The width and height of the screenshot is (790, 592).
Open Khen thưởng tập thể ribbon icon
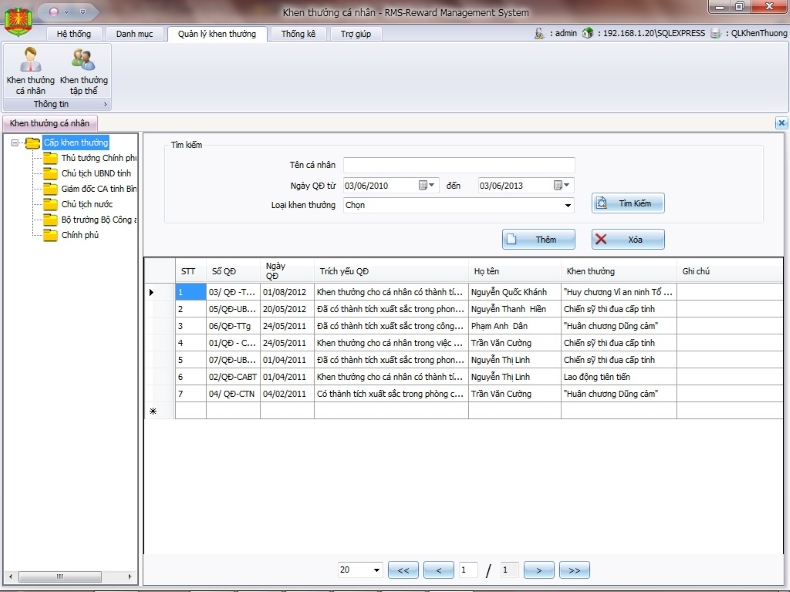84,70
